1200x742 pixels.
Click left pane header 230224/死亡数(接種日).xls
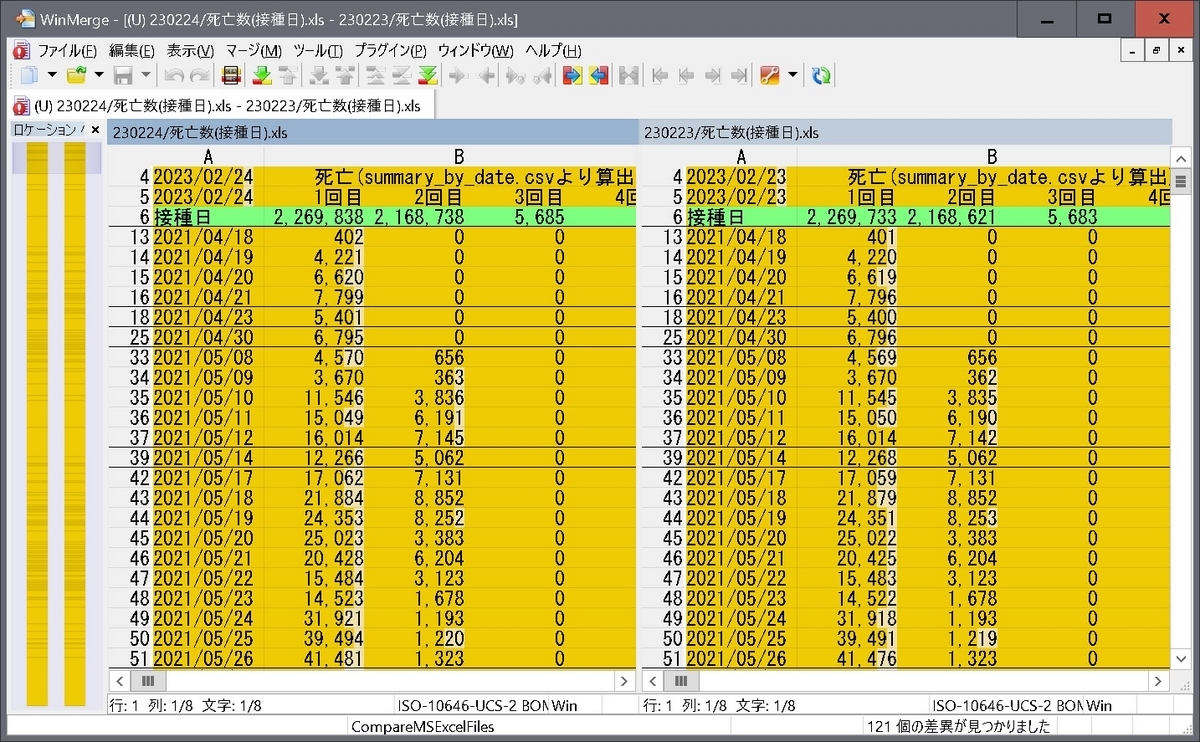click(373, 132)
